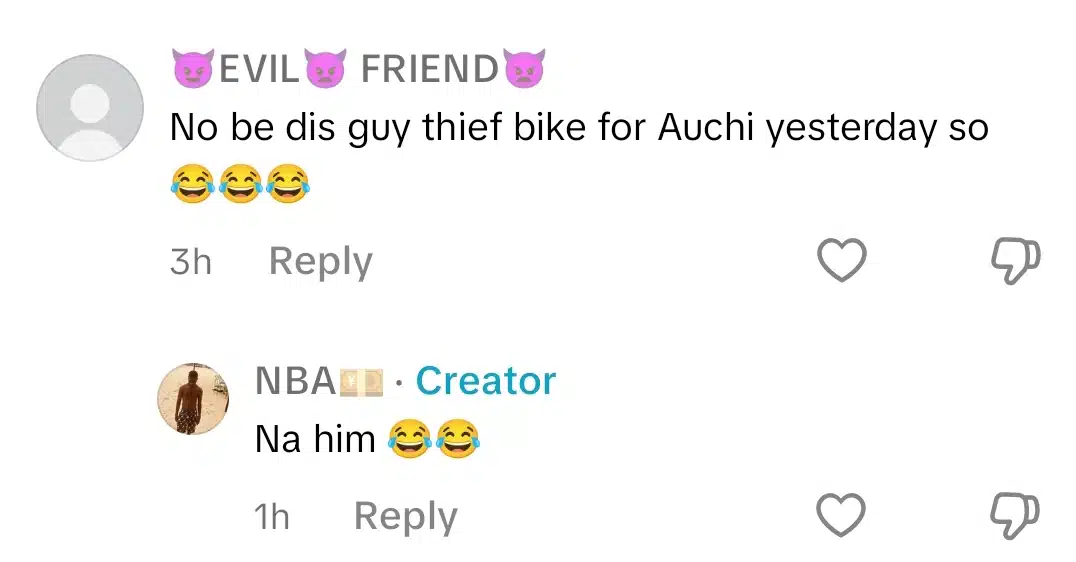Open the EVIL FRIEND username profile

pyautogui.click(x=358, y=68)
